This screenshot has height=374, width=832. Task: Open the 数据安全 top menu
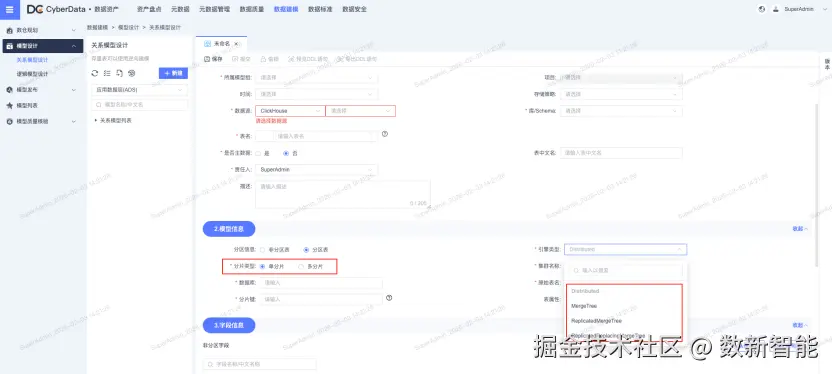(x=354, y=9)
